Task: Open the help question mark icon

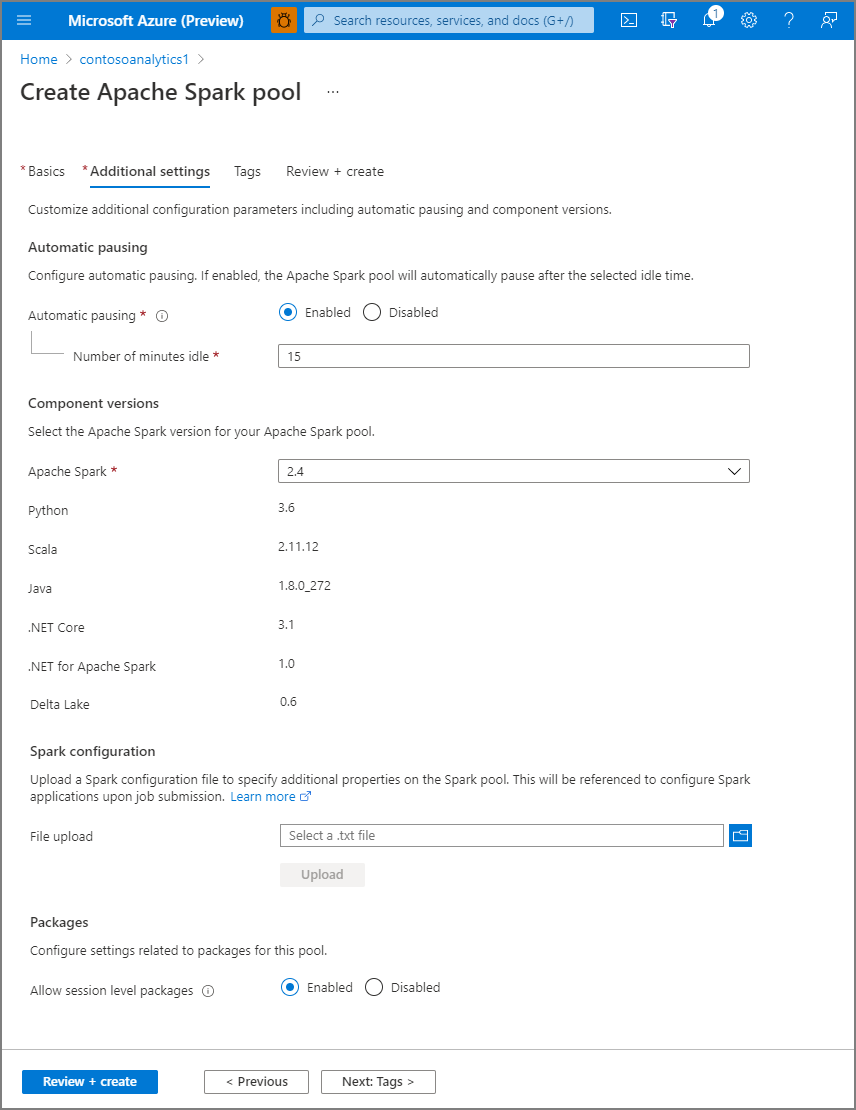Action: coord(789,20)
